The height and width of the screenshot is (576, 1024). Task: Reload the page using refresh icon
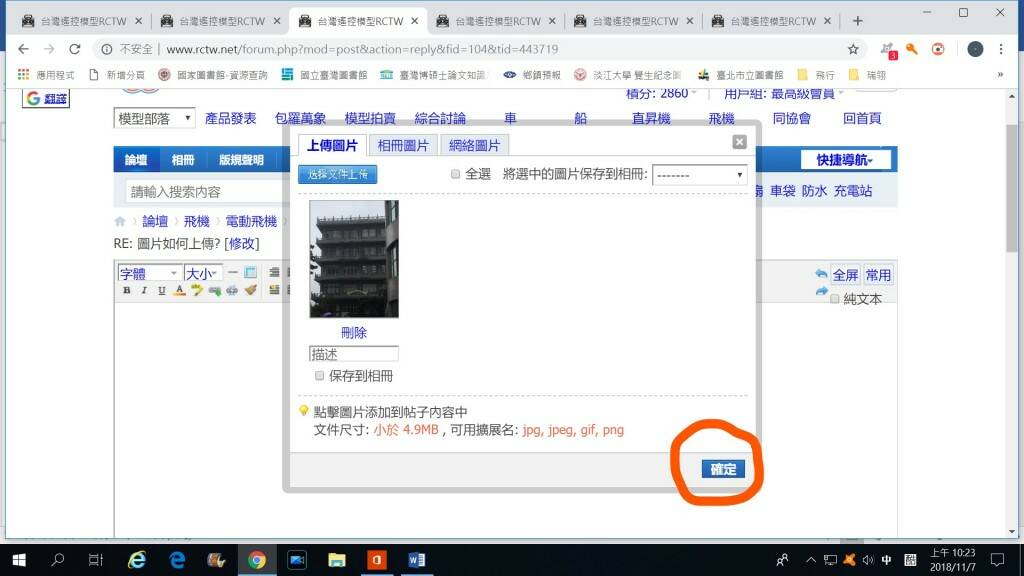coord(74,49)
